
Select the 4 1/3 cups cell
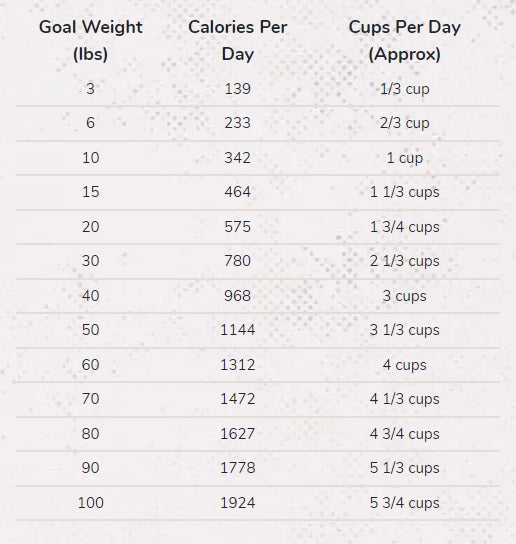[x=405, y=399]
